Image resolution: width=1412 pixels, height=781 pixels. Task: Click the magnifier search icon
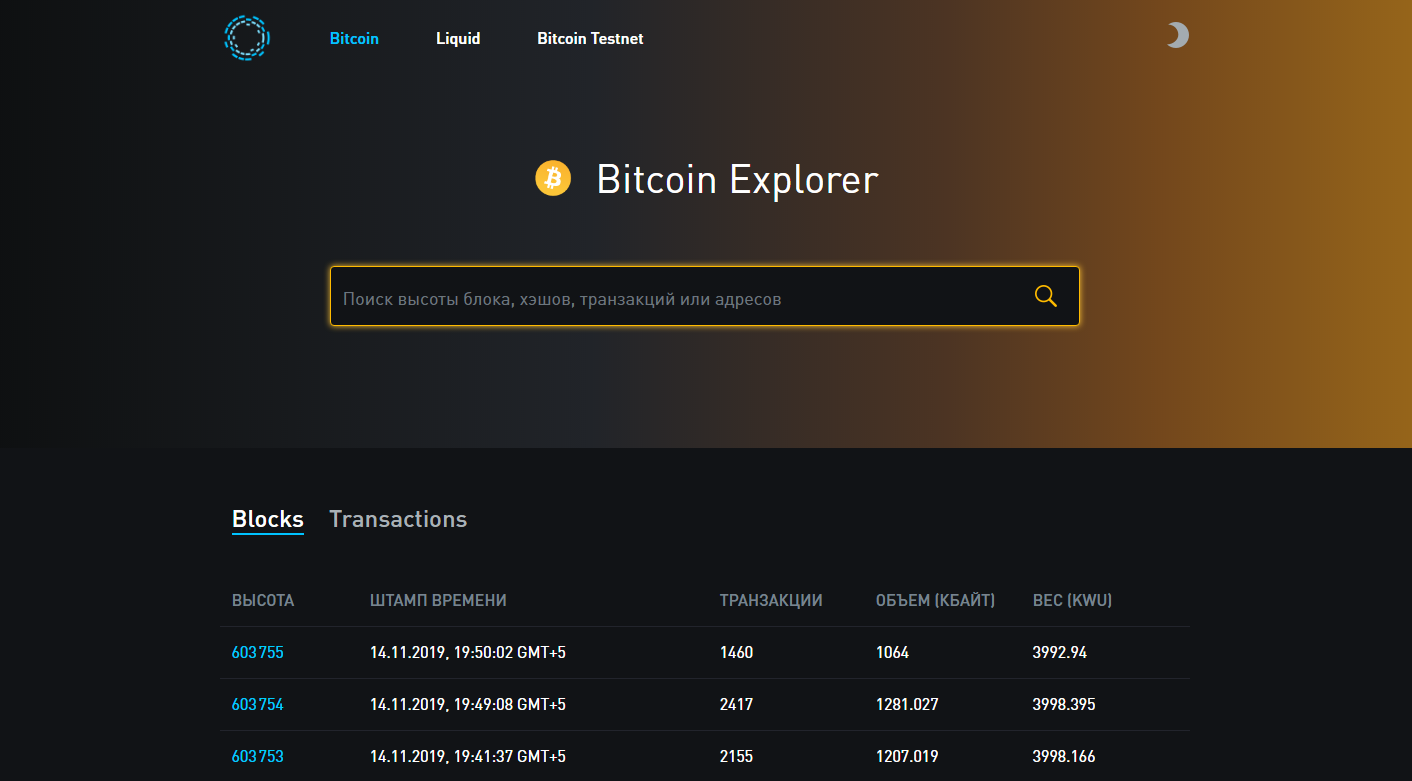click(x=1046, y=296)
